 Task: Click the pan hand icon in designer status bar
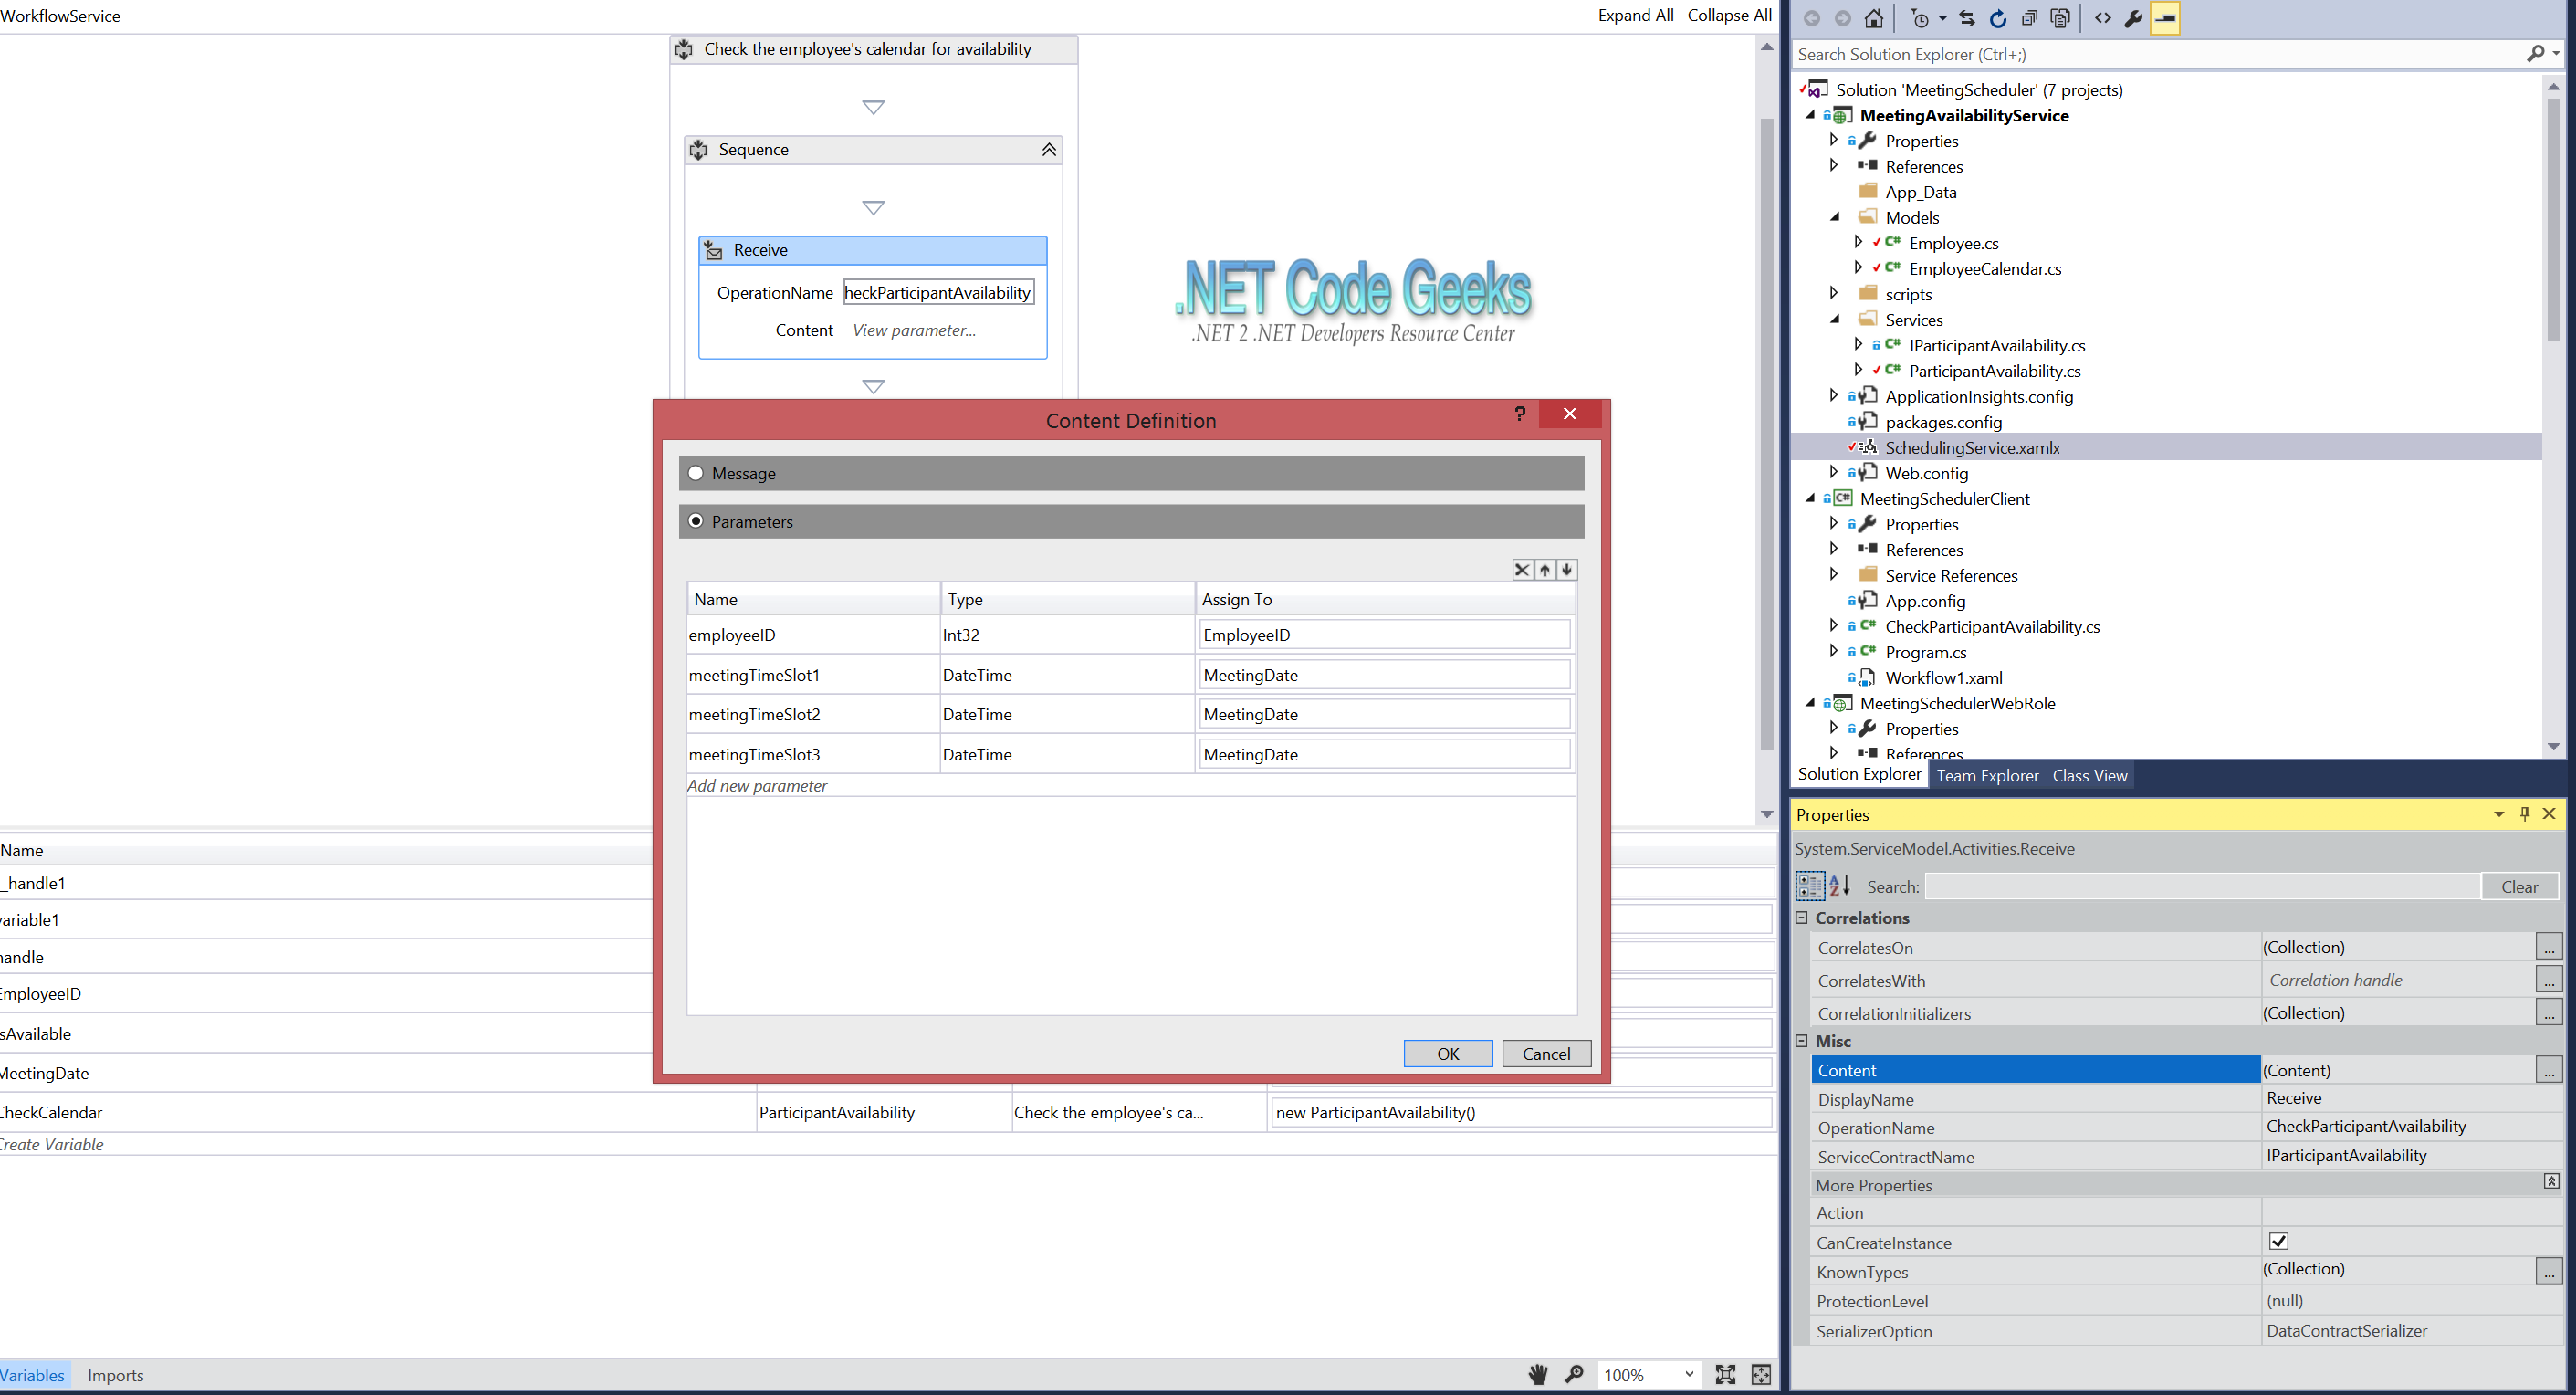pos(1538,1374)
